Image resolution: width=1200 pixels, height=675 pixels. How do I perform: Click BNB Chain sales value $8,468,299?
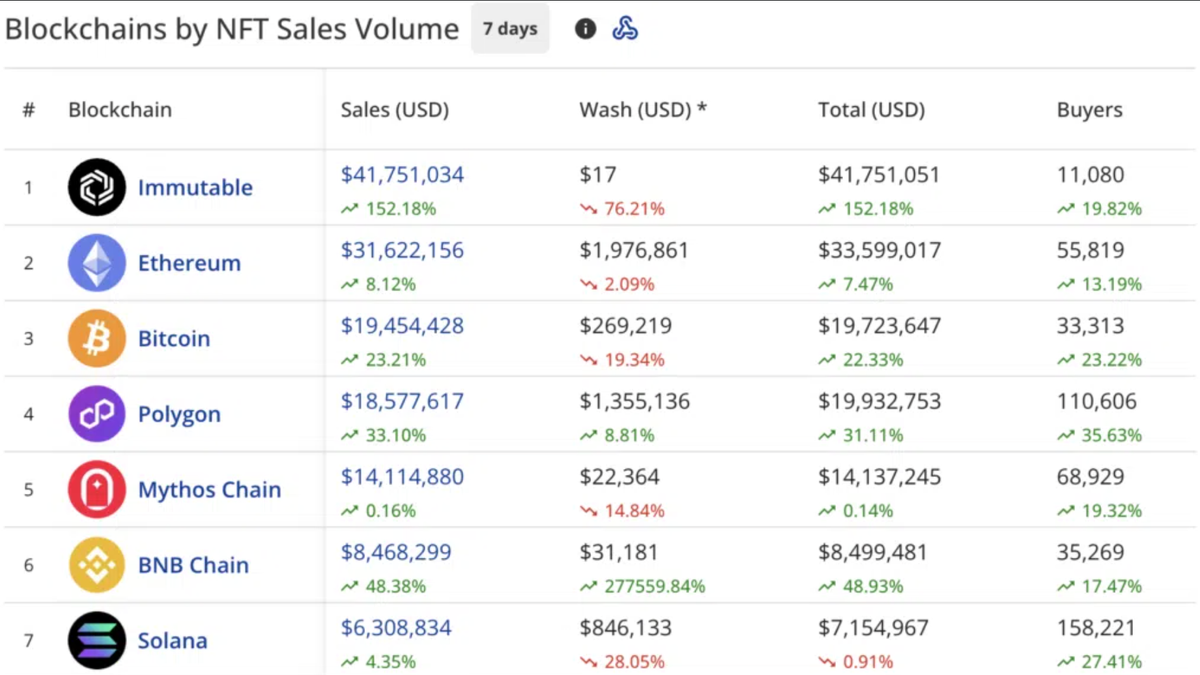coord(396,552)
